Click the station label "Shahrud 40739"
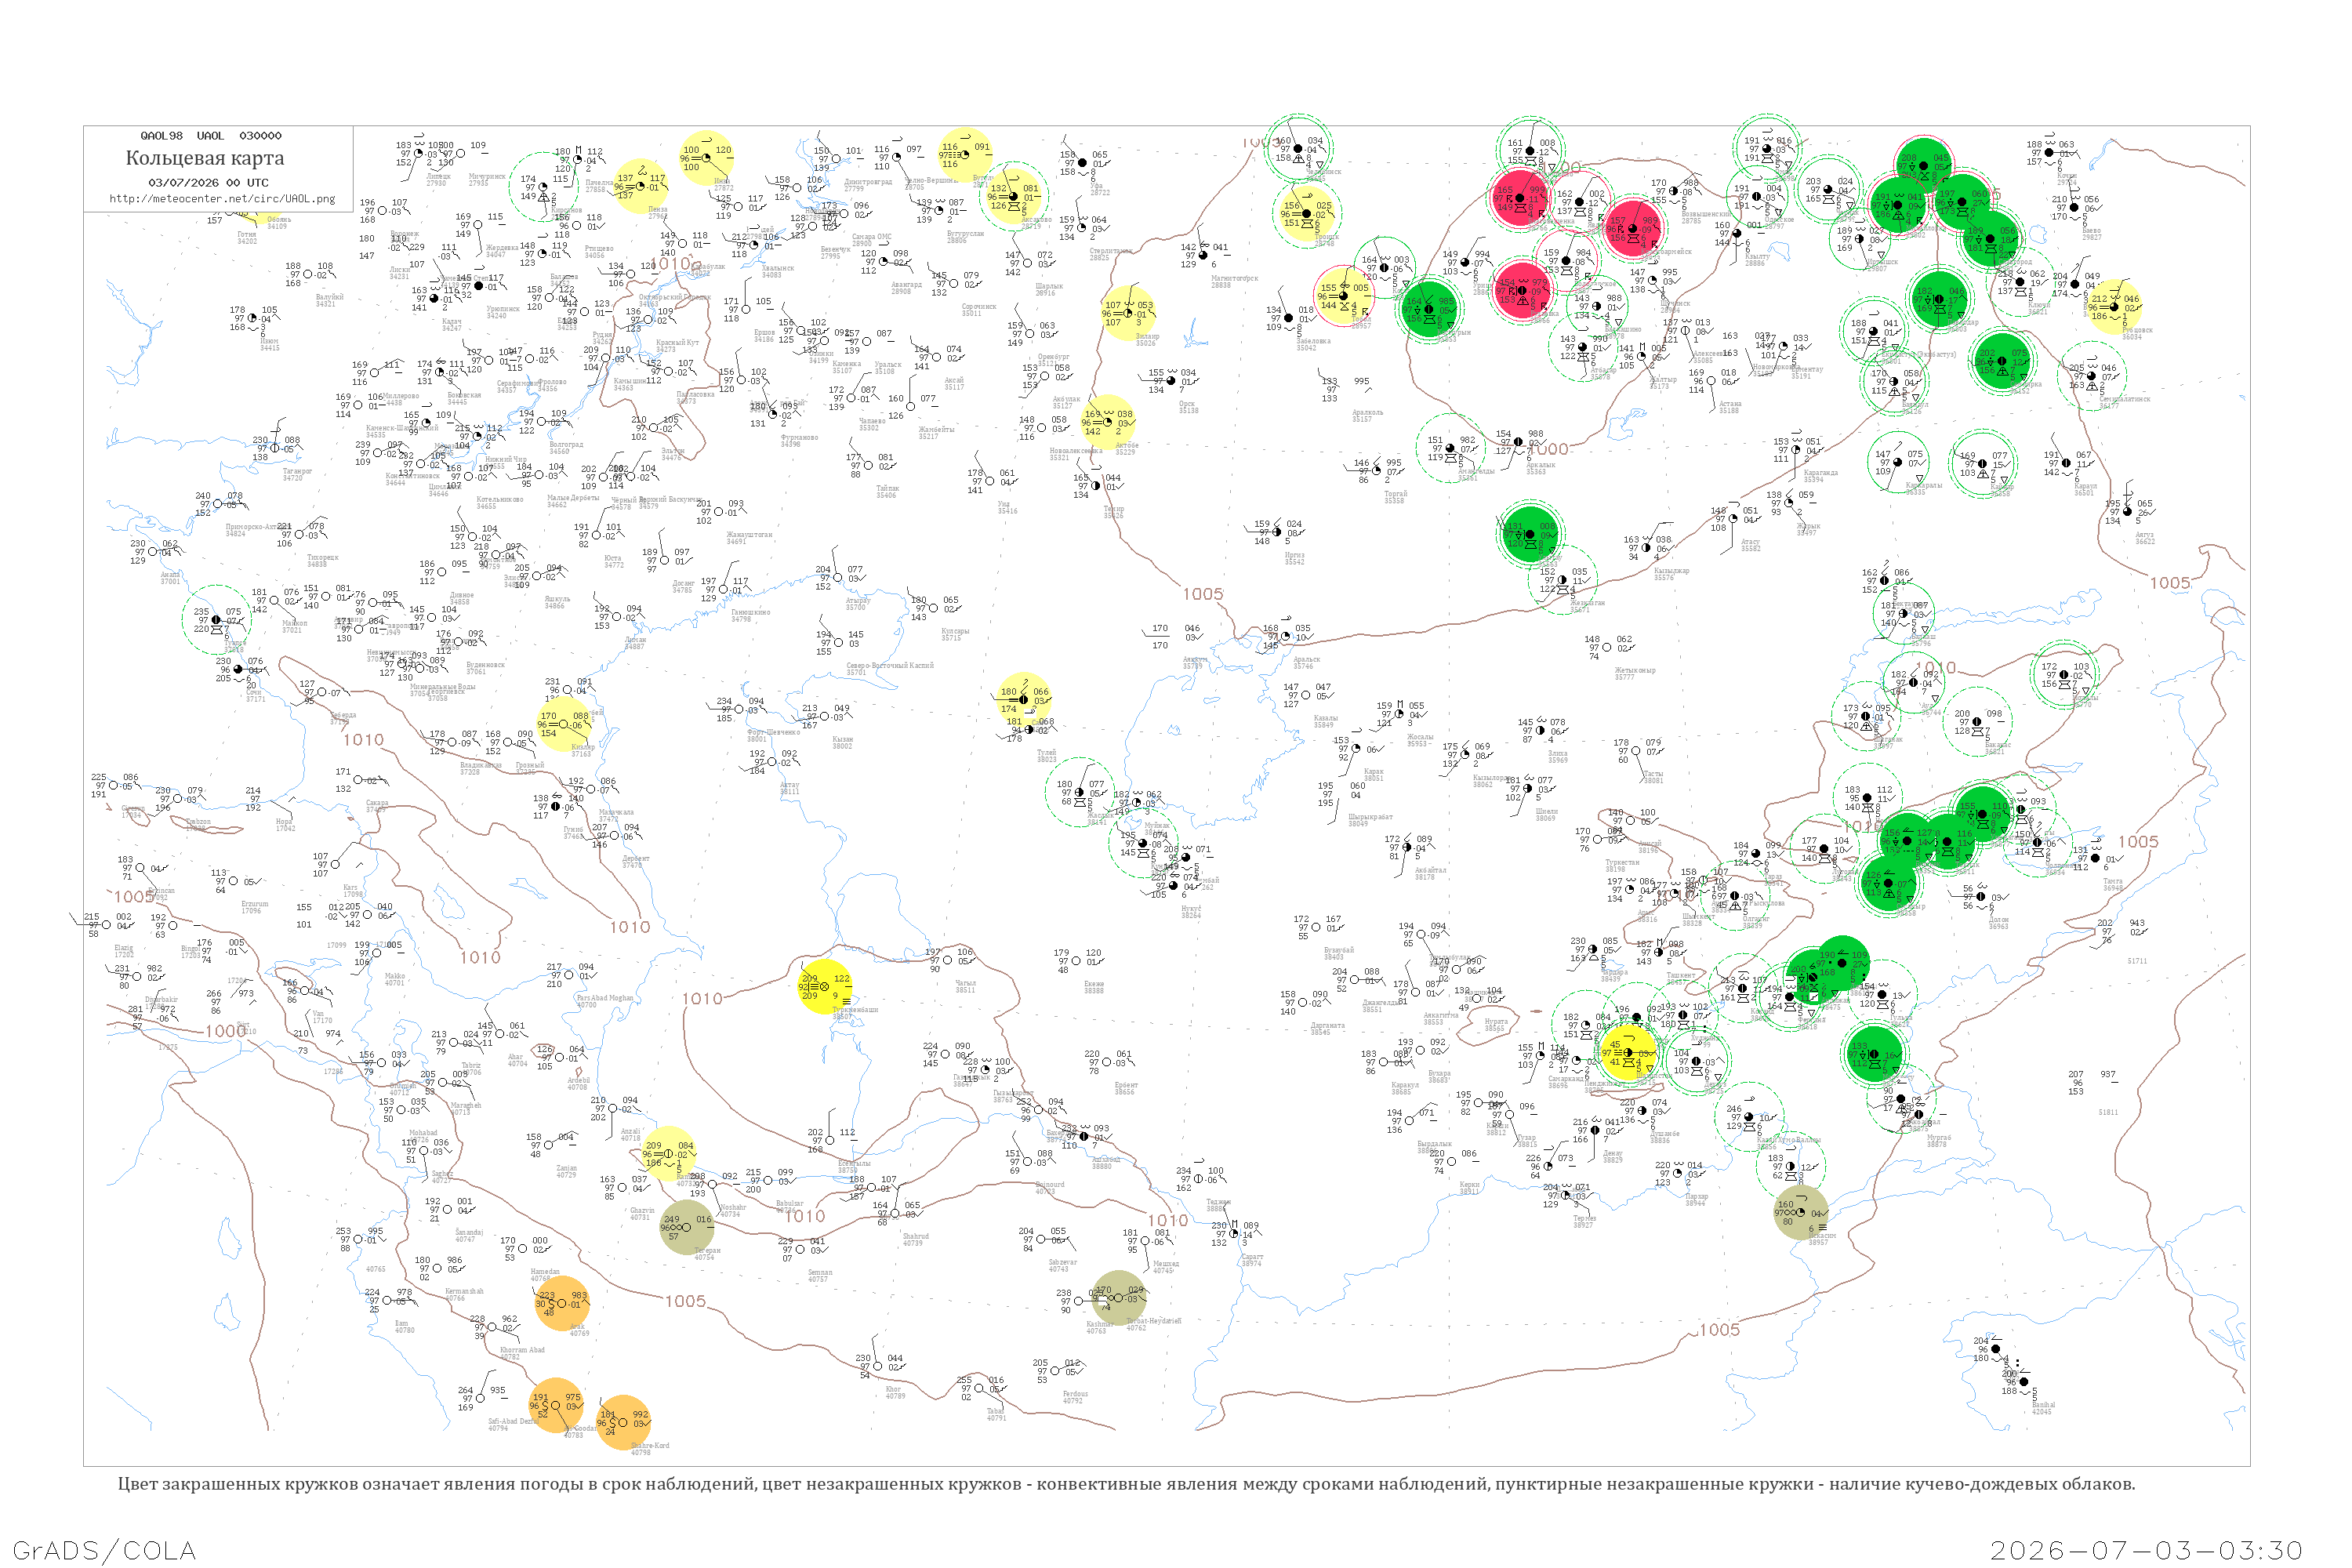This screenshot has width=2352, height=1568. [x=915, y=1239]
